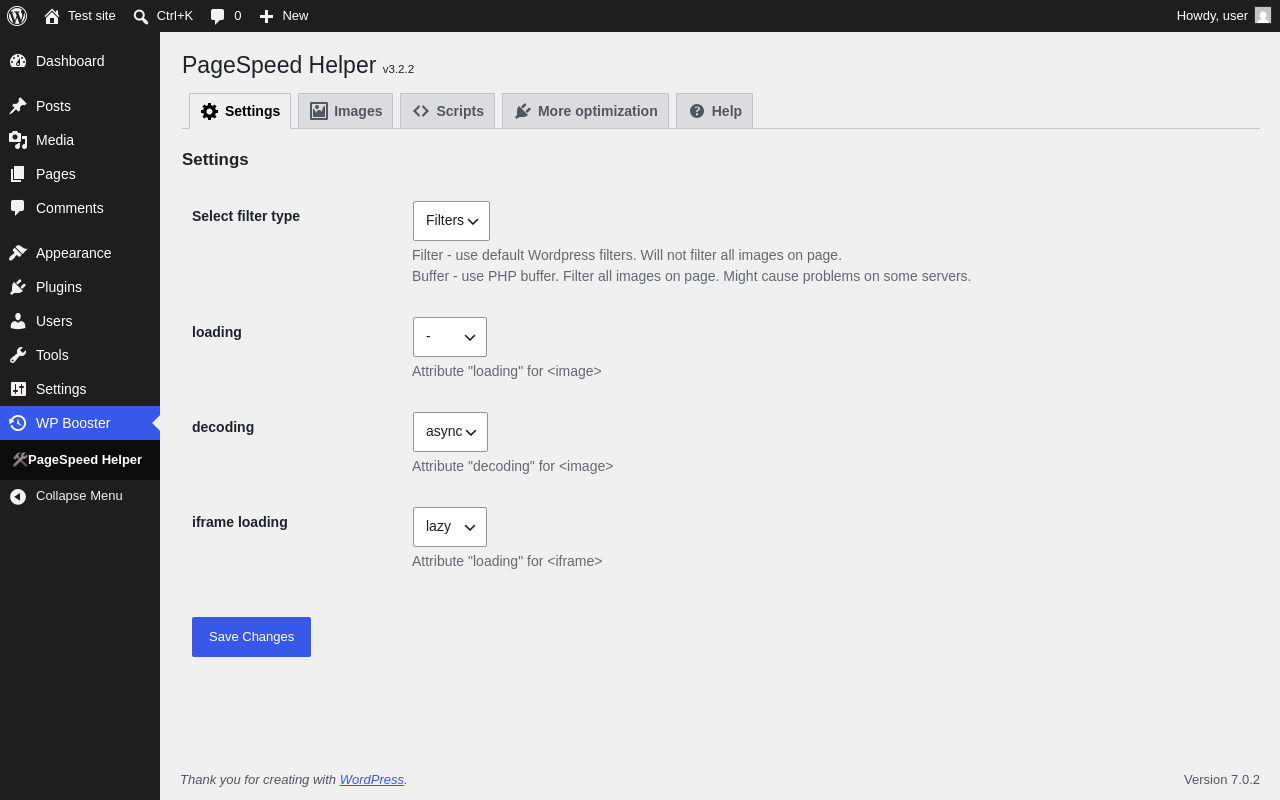
Task: Click the Collapse Menu label
Action: pyautogui.click(x=79, y=496)
